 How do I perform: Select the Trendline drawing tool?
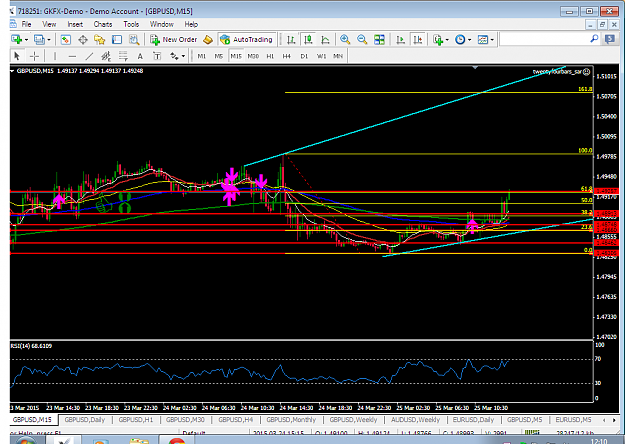tap(89, 56)
